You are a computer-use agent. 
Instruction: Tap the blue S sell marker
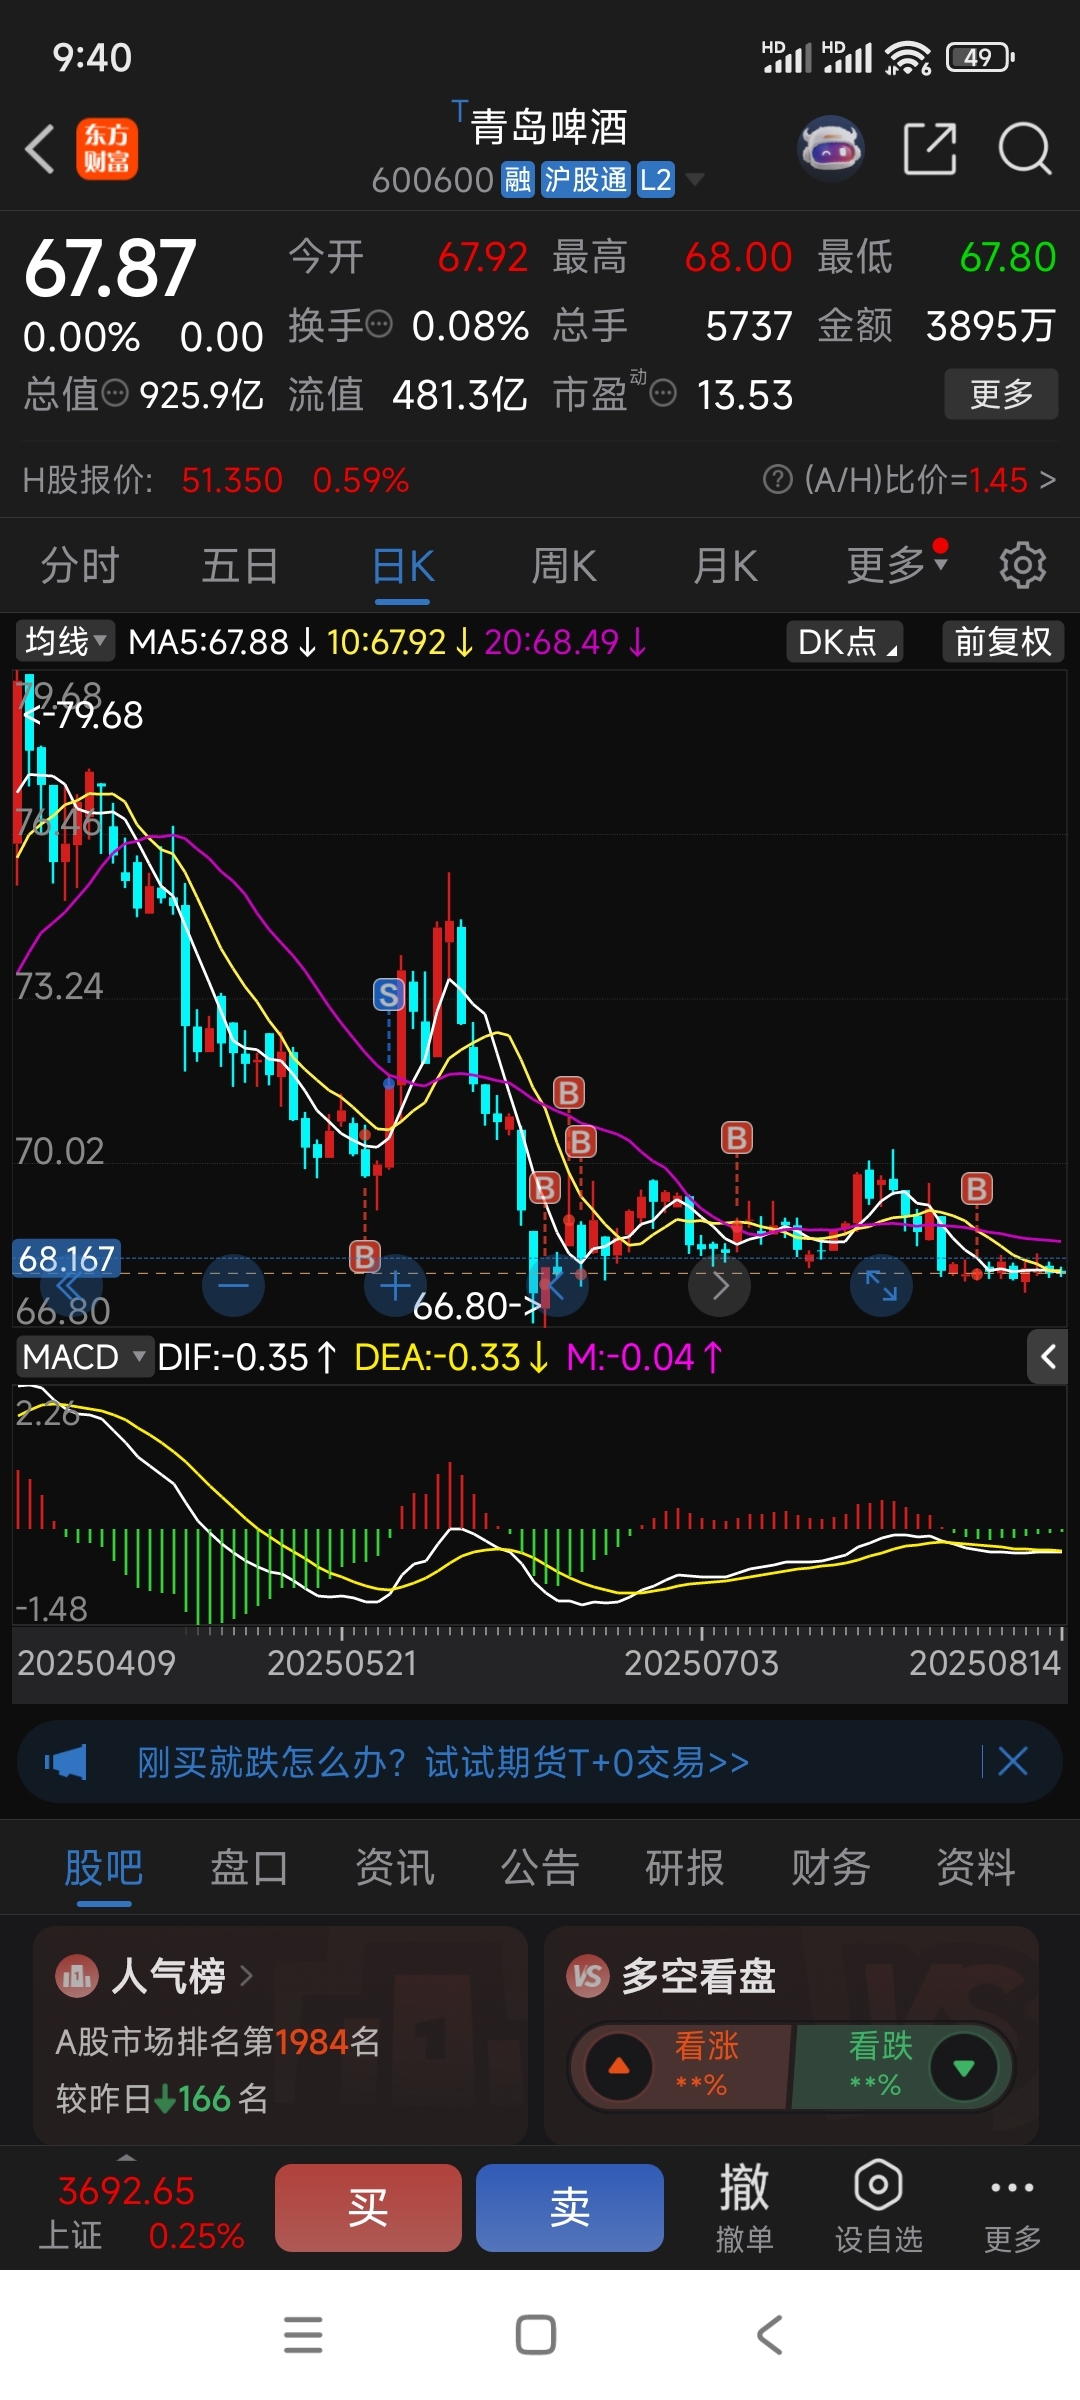click(389, 994)
